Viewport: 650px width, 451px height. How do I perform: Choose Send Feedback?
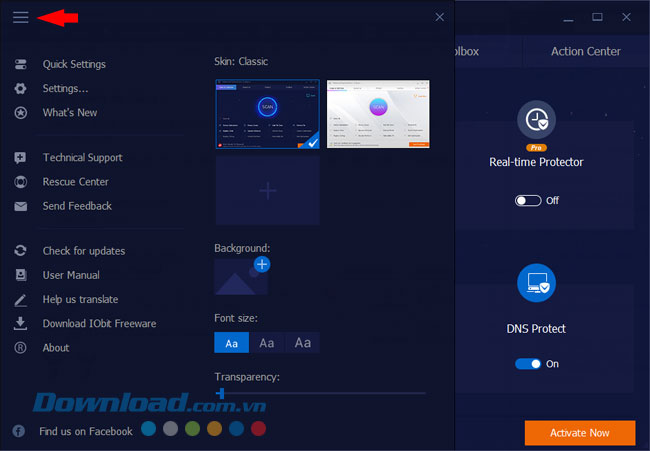click(x=77, y=206)
